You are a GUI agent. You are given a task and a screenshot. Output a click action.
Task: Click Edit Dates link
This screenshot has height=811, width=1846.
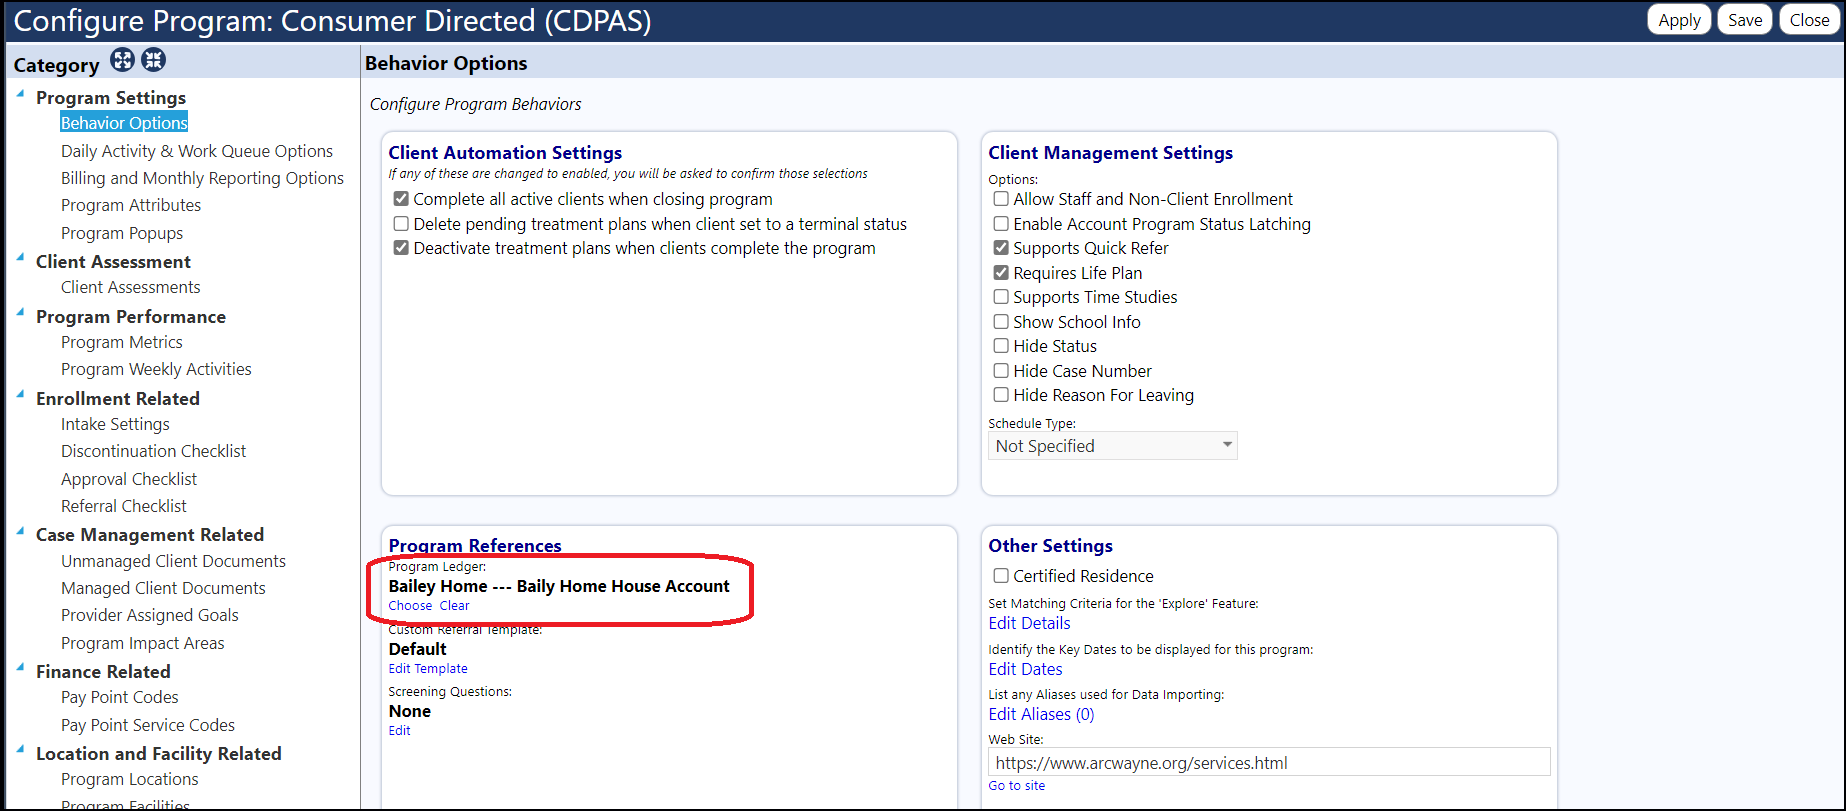click(x=1025, y=669)
